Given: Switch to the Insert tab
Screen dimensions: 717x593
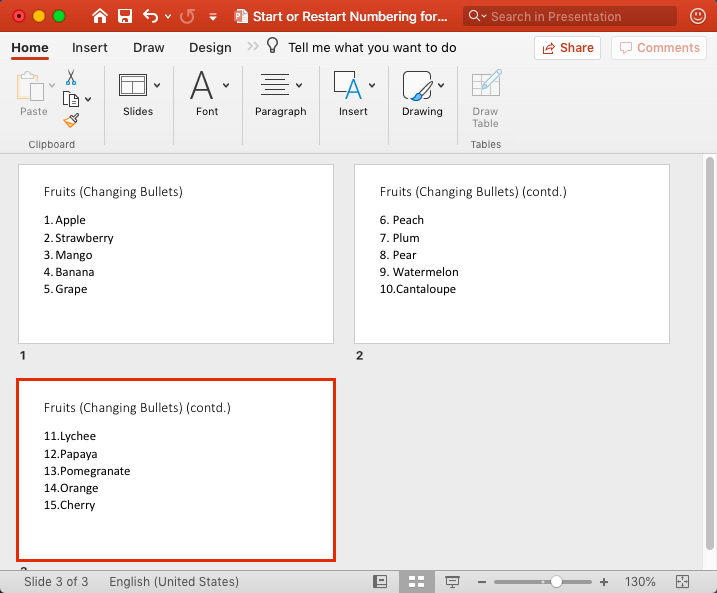Looking at the screenshot, I should [x=90, y=47].
